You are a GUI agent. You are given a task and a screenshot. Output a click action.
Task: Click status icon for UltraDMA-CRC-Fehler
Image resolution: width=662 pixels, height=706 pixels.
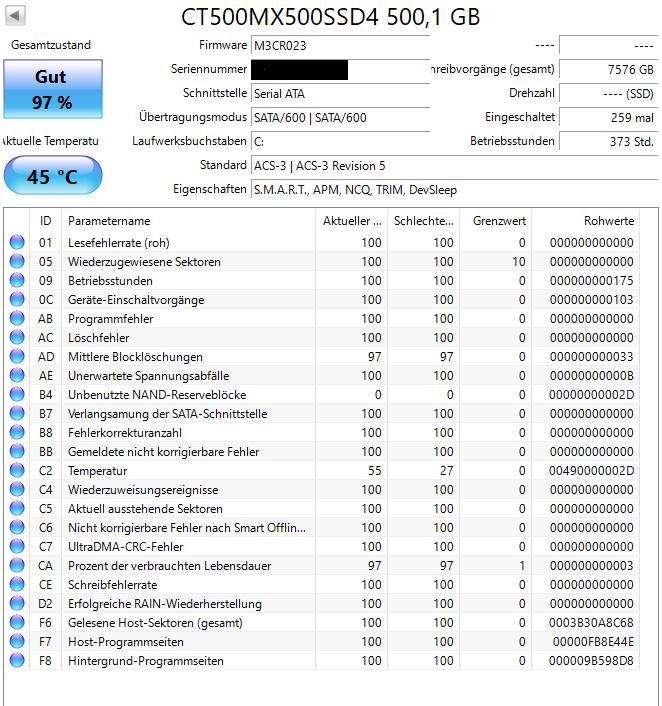17,546
